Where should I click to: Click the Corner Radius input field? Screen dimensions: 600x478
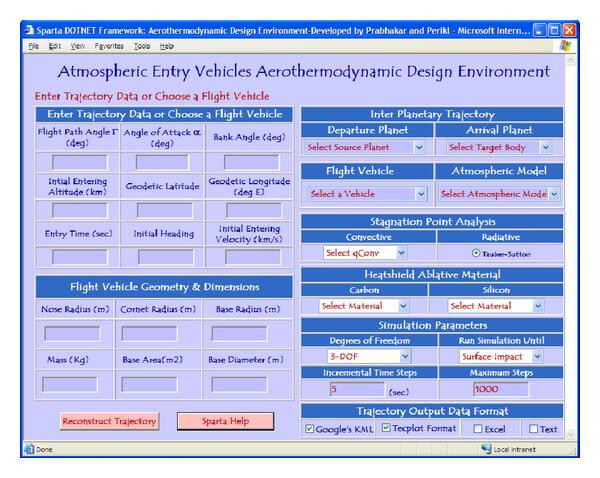tap(149, 334)
